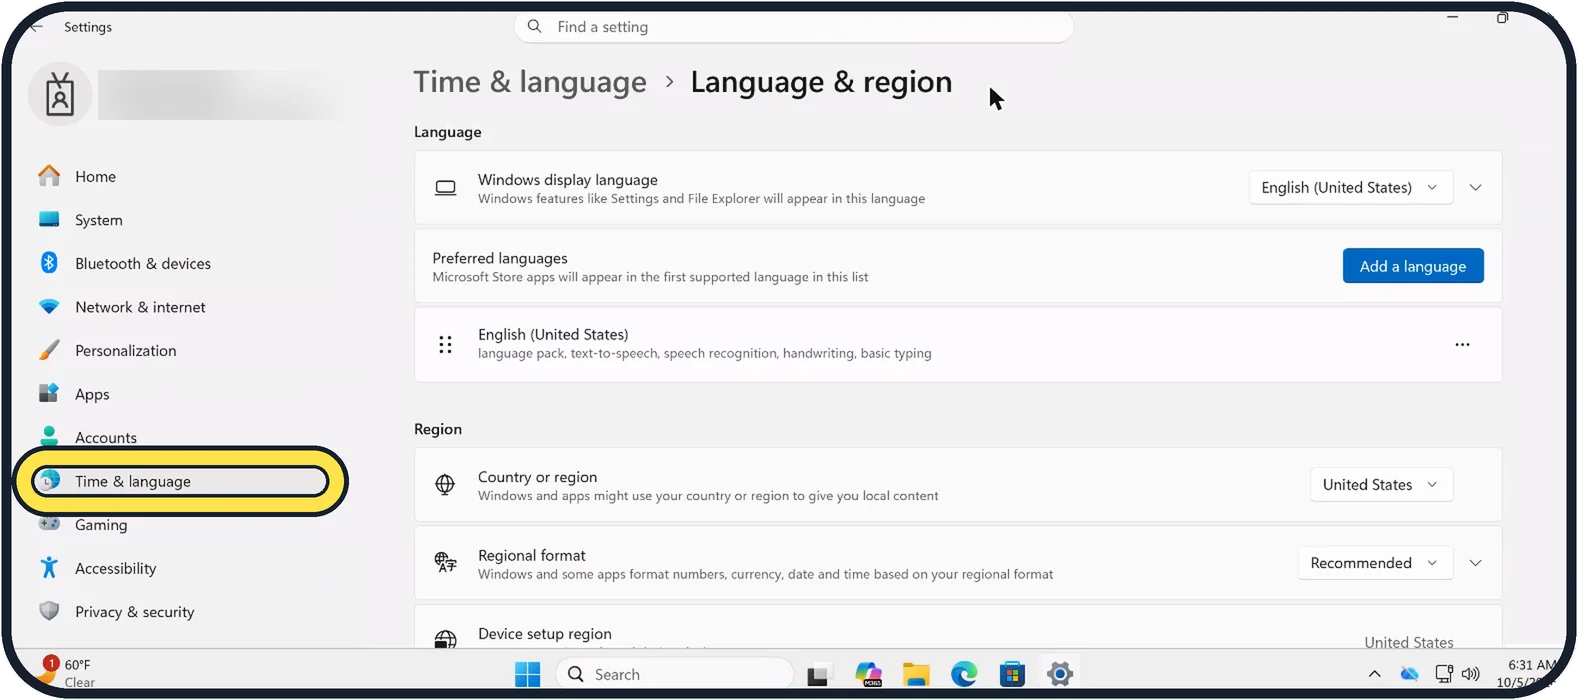Open the weather widget showing 60°F

point(68,673)
